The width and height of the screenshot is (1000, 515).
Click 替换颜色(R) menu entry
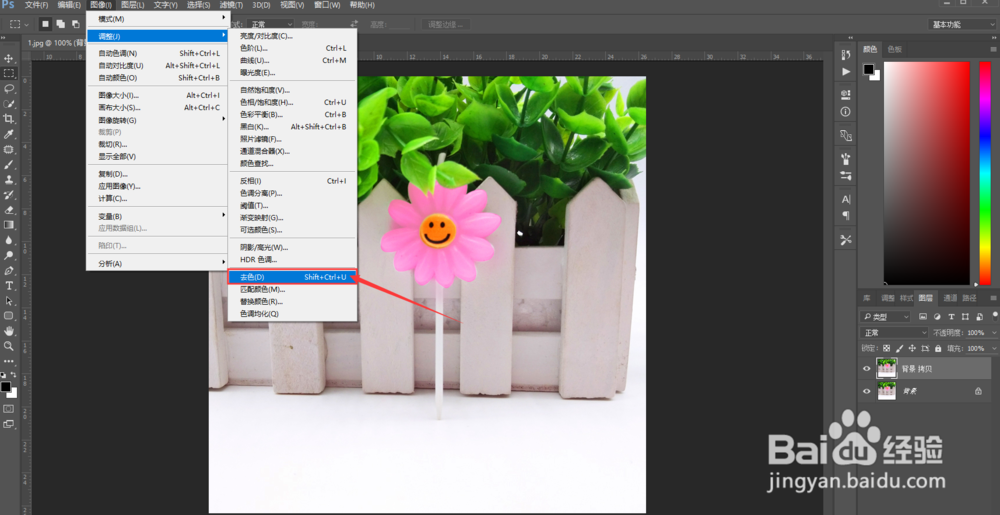pyautogui.click(x=292, y=301)
